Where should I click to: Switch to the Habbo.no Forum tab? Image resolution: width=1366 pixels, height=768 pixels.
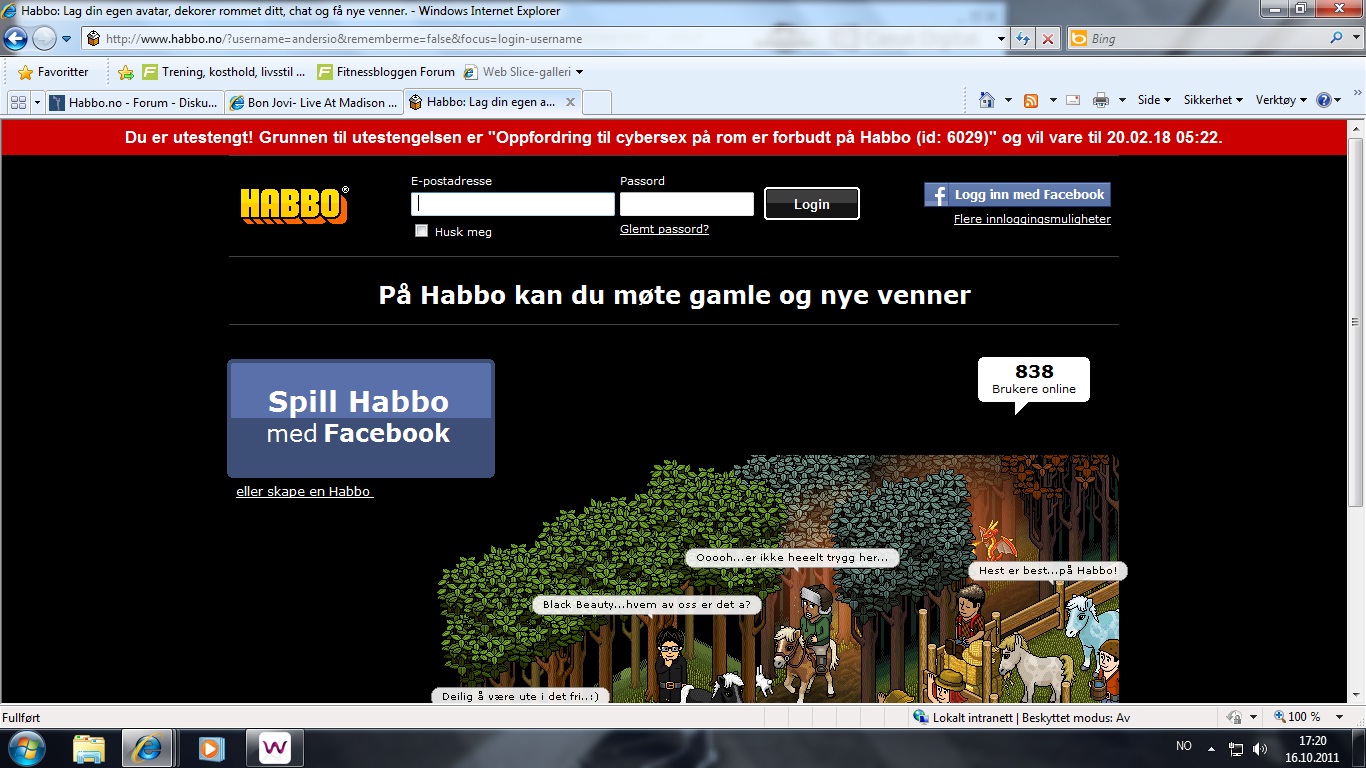133,102
